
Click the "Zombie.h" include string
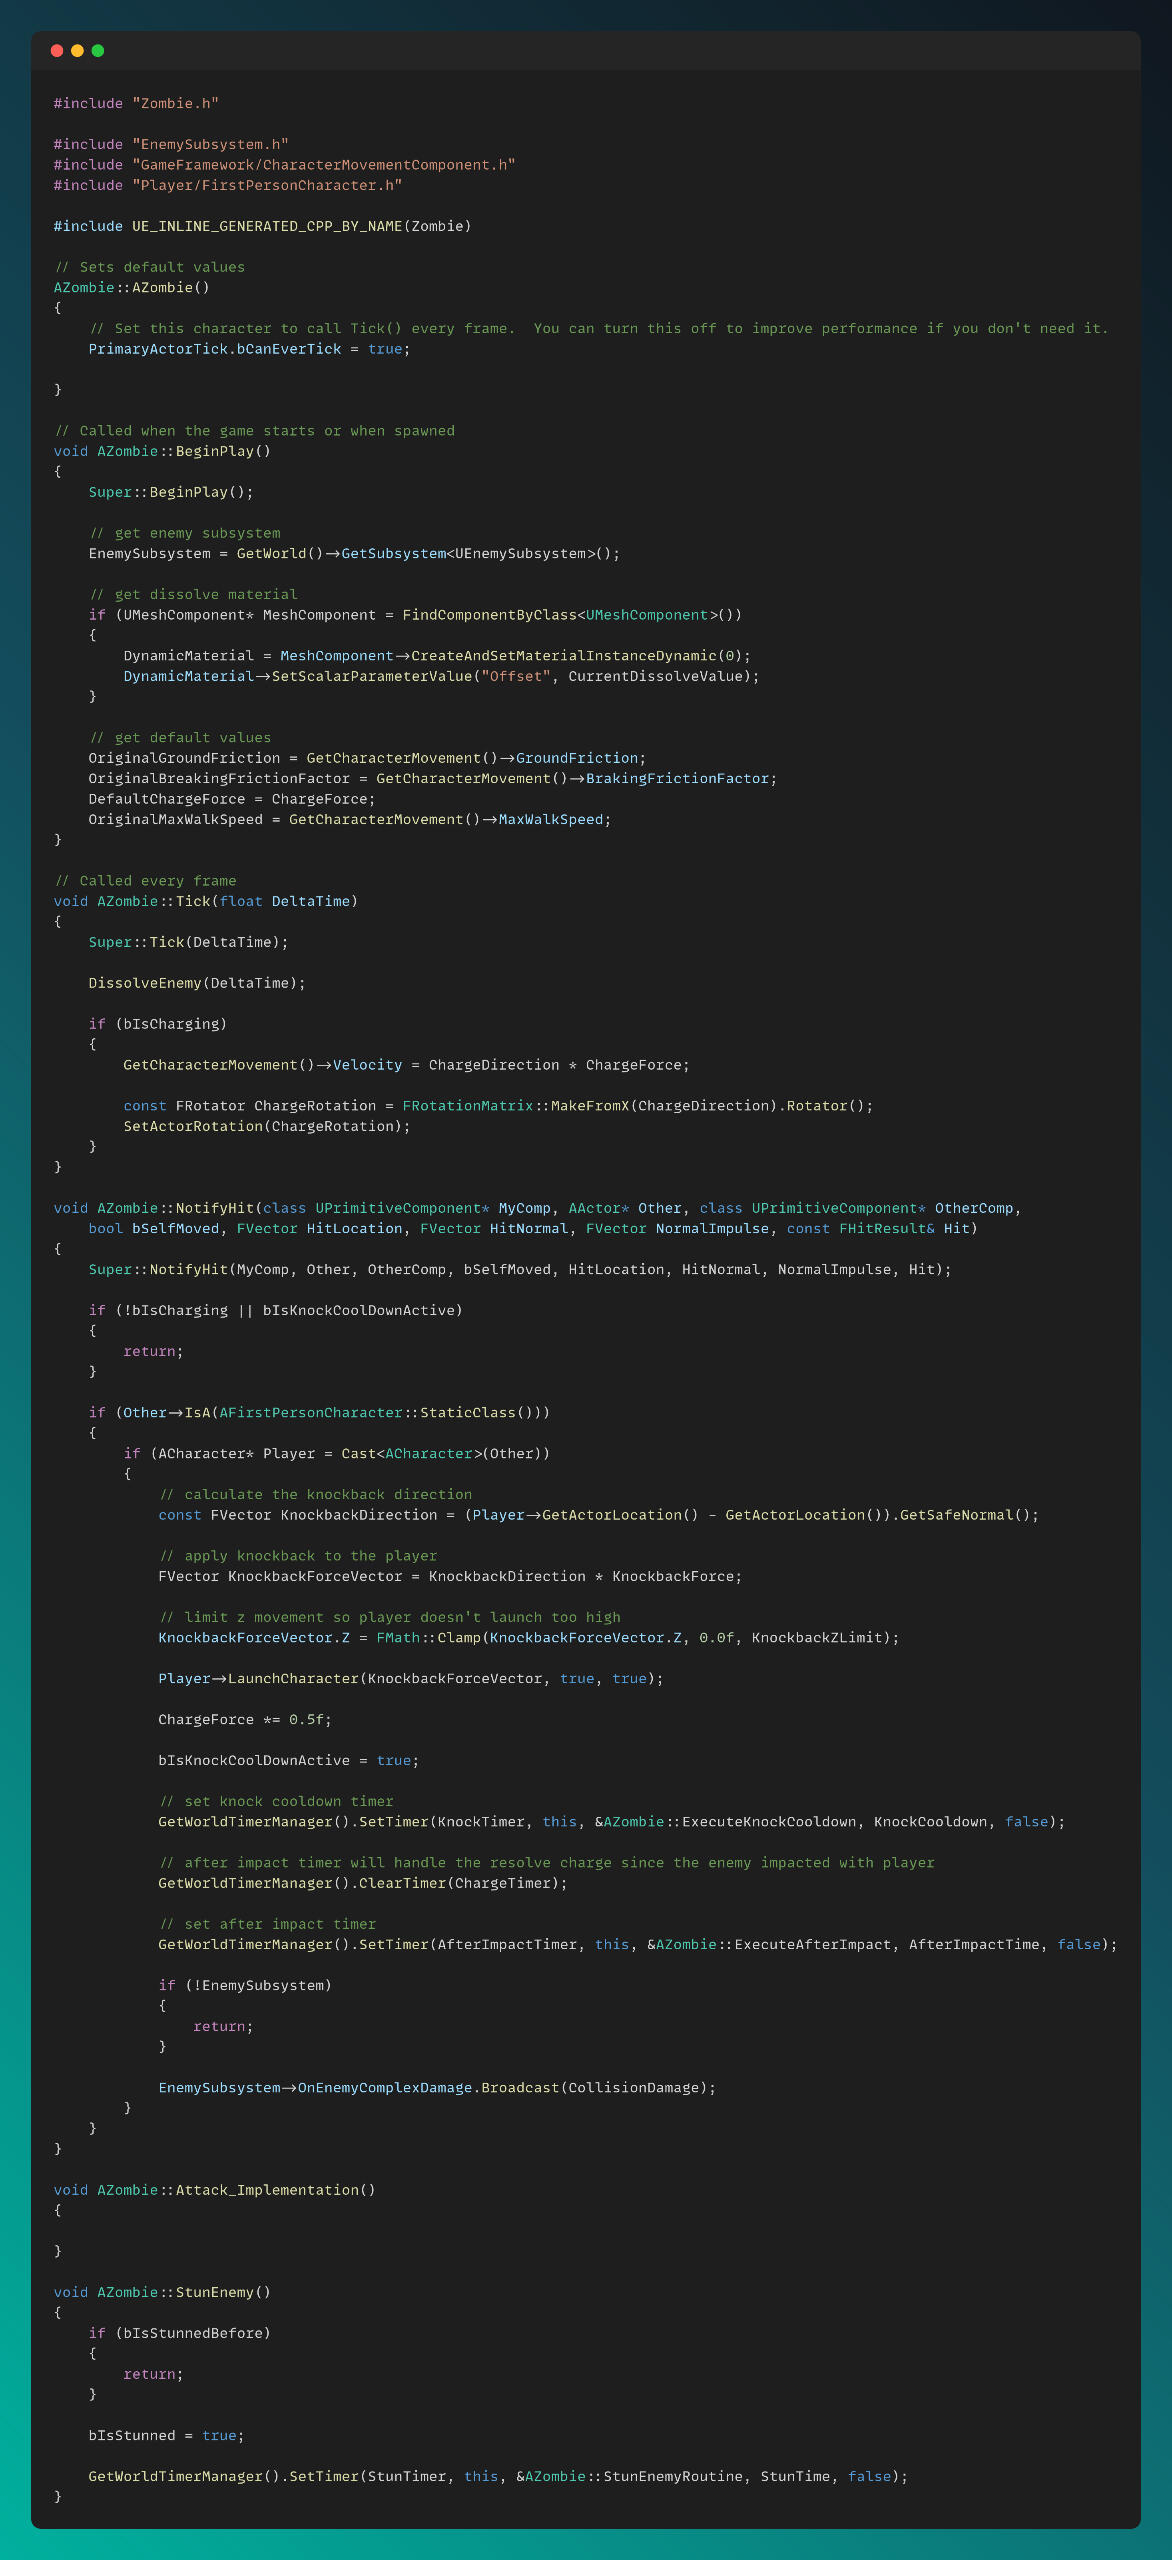pyautogui.click(x=175, y=104)
